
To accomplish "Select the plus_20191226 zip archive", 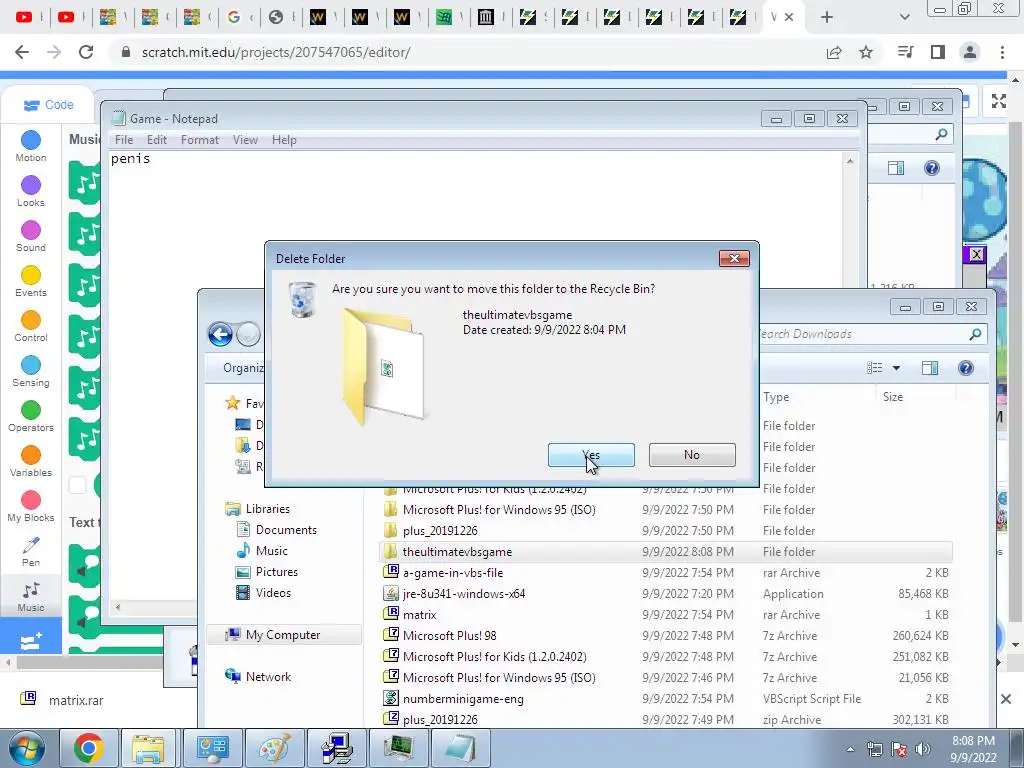I will tap(665, 720).
